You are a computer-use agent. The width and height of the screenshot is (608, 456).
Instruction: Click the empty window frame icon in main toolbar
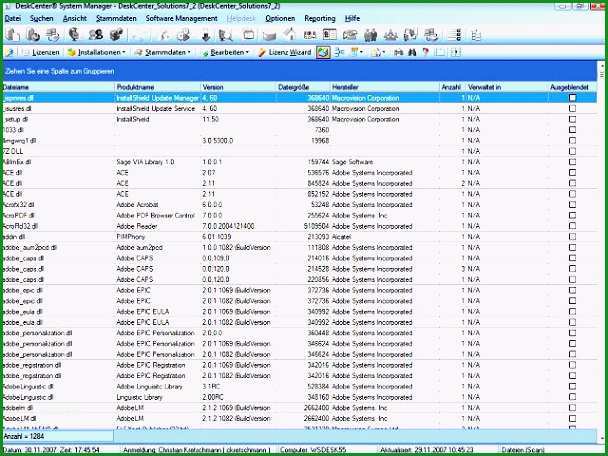point(249,35)
